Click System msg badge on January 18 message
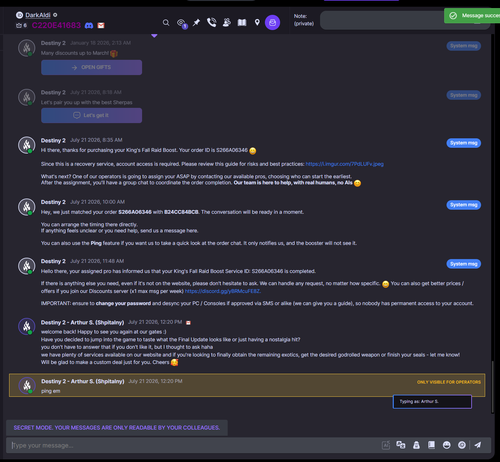 pyautogui.click(x=464, y=46)
